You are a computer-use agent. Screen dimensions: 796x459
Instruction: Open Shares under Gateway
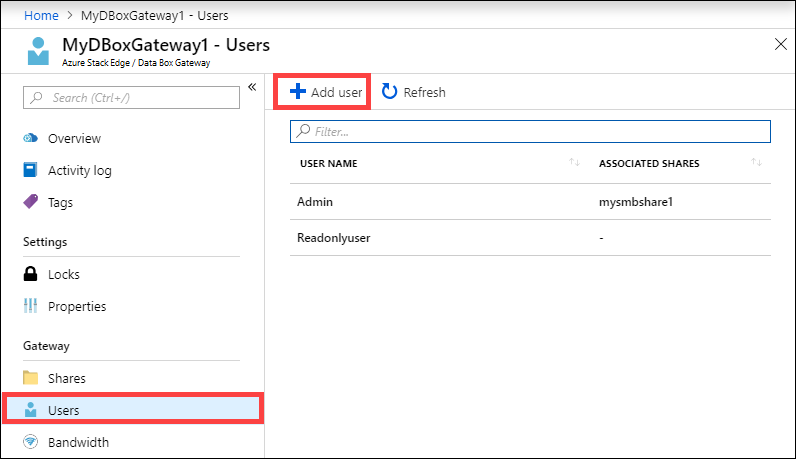point(67,379)
